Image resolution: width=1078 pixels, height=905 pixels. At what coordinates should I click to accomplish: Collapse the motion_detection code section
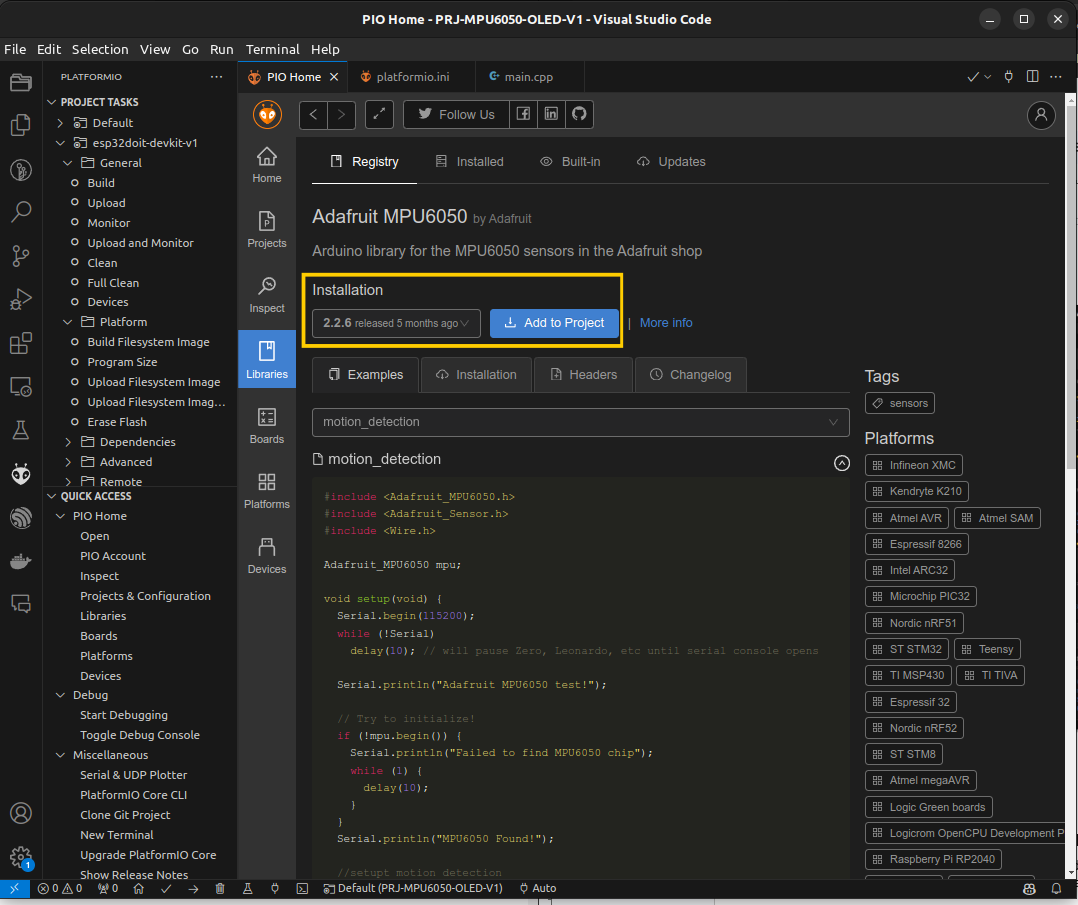(842, 463)
